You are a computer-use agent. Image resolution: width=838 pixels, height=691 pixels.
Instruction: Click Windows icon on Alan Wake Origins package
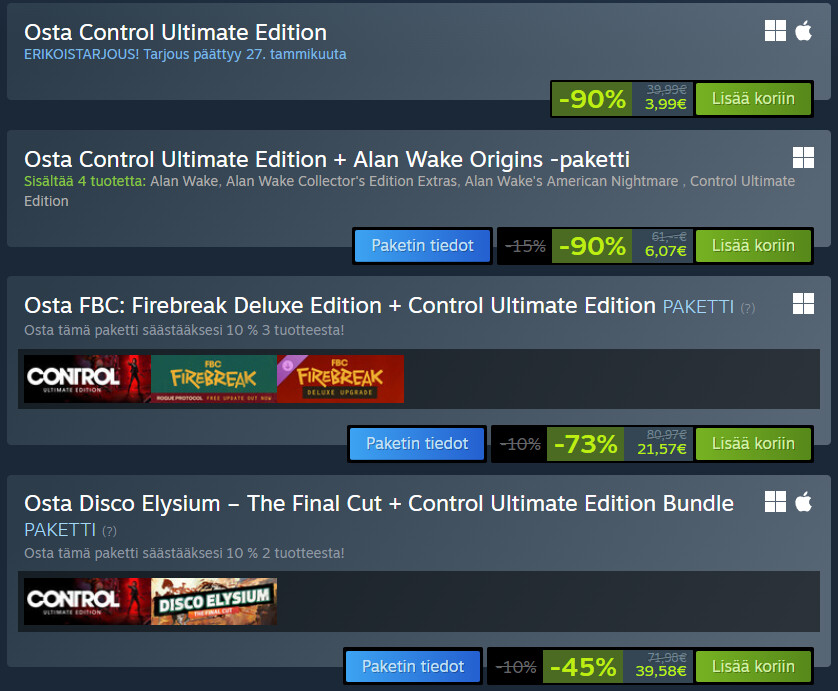point(803,157)
